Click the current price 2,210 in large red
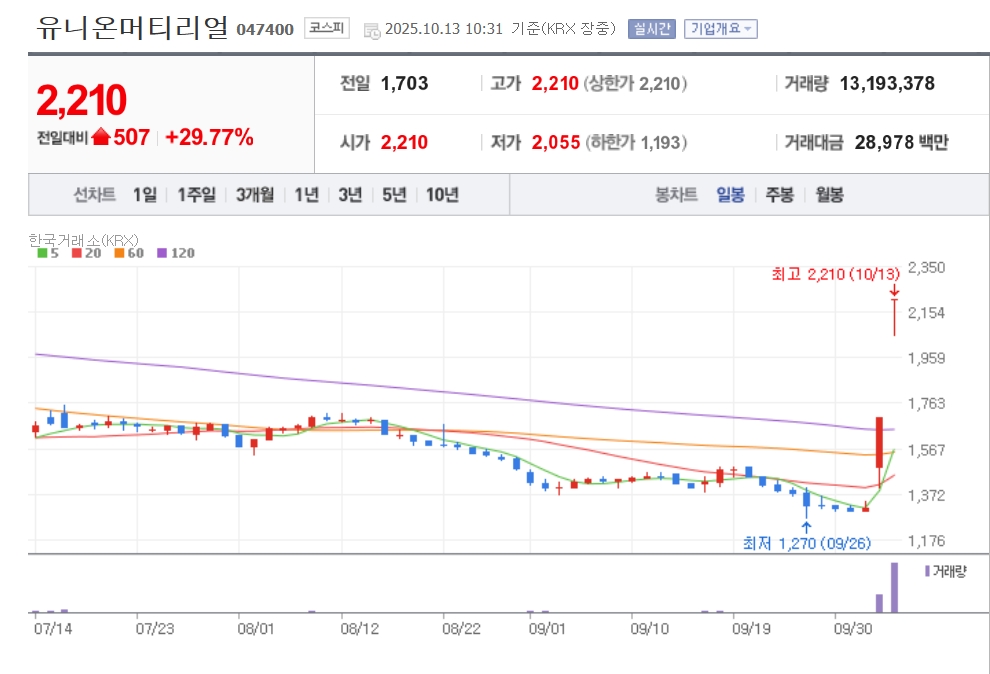 [x=81, y=100]
